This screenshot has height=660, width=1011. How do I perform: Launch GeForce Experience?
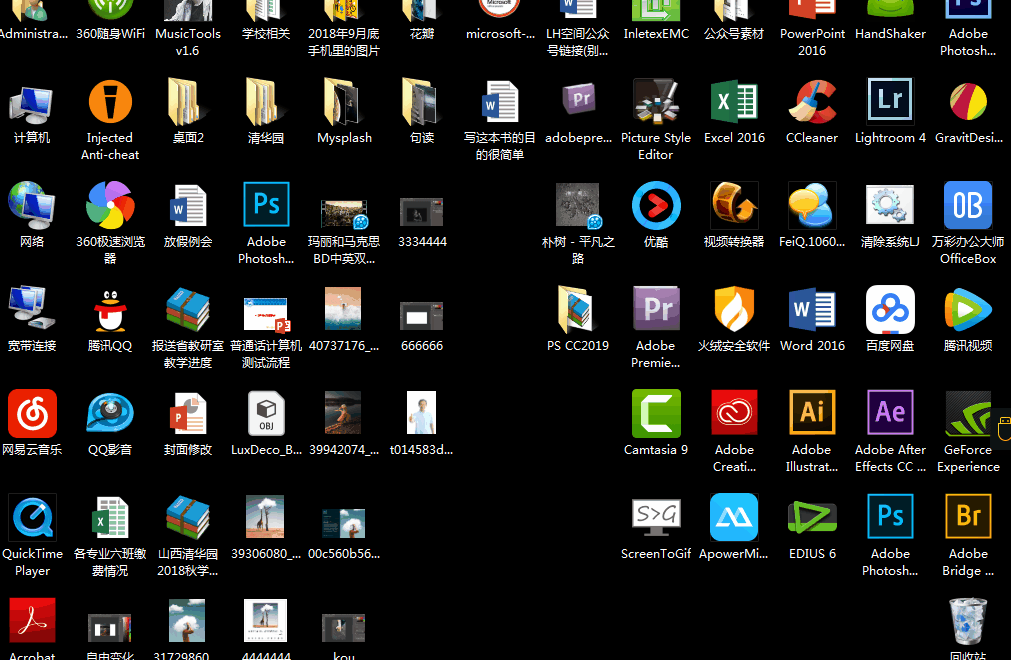tap(968, 414)
